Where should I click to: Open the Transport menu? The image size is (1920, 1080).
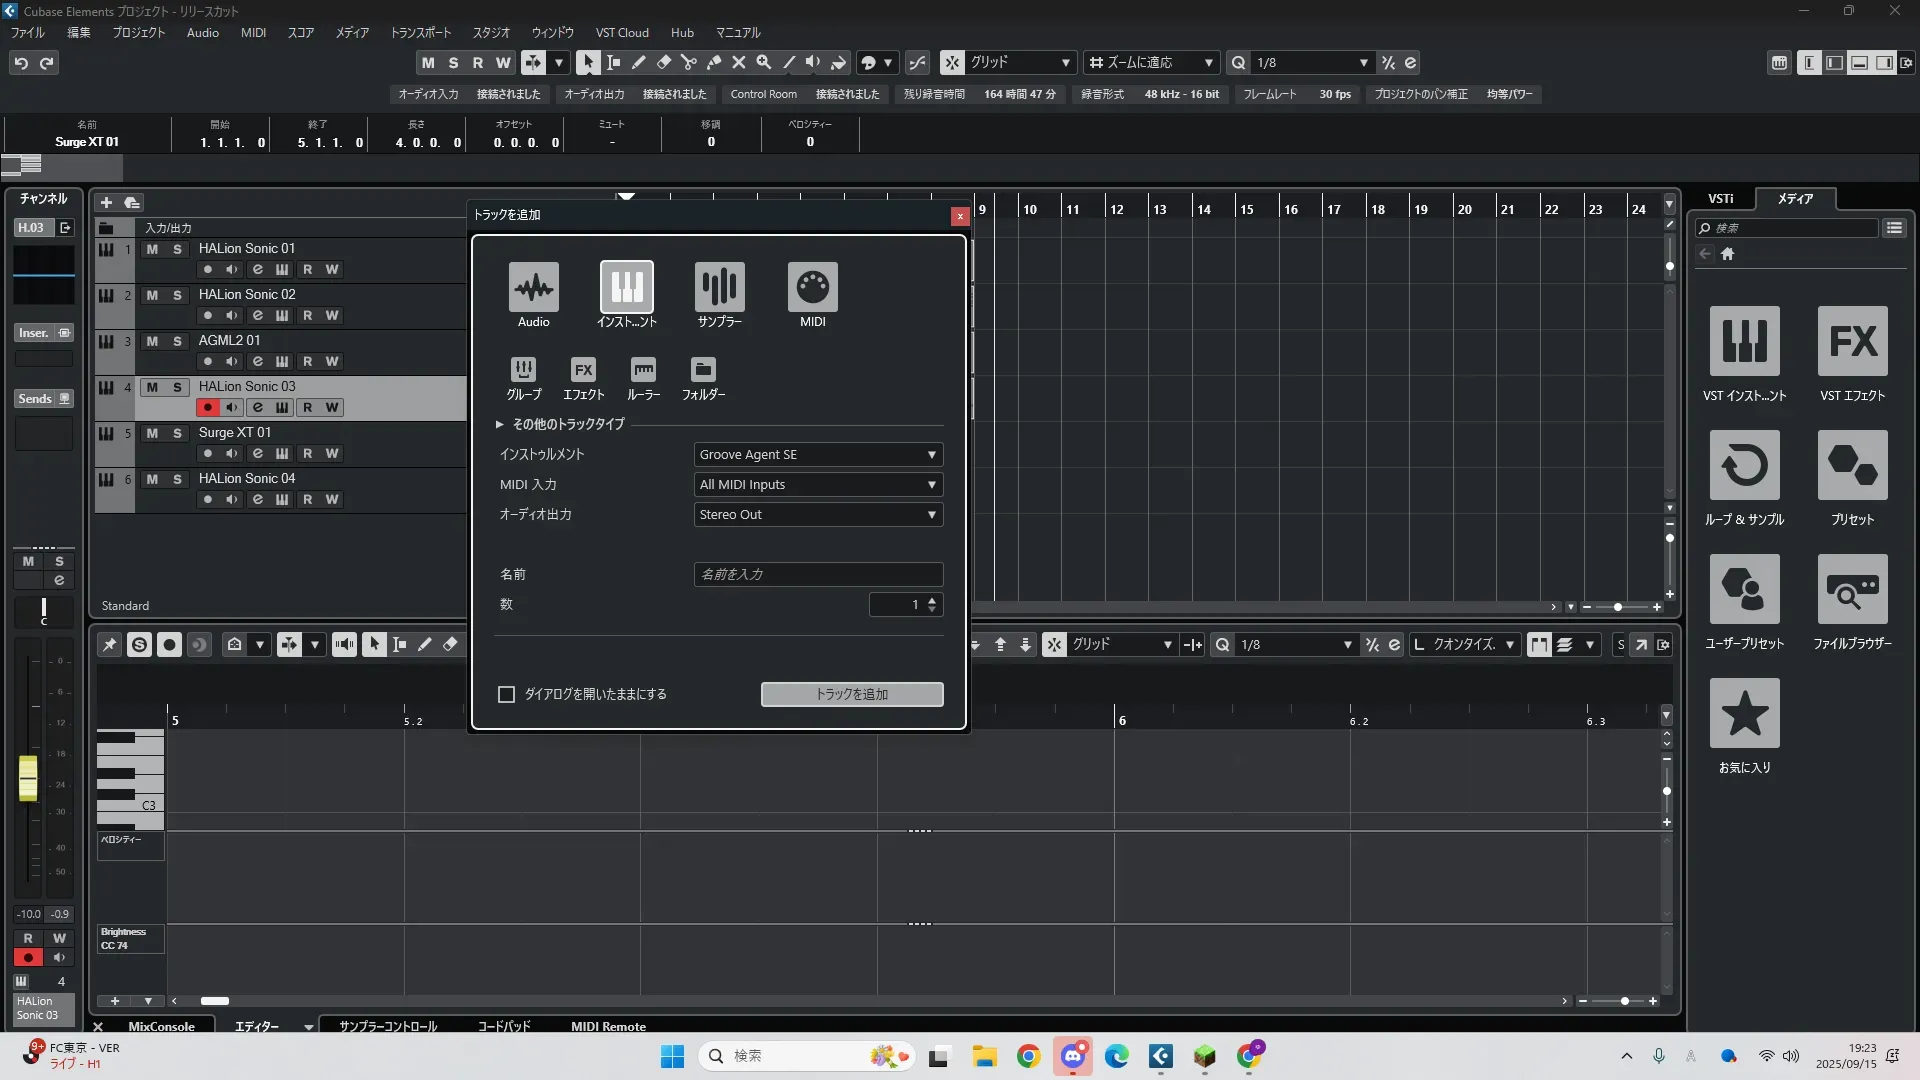click(420, 33)
